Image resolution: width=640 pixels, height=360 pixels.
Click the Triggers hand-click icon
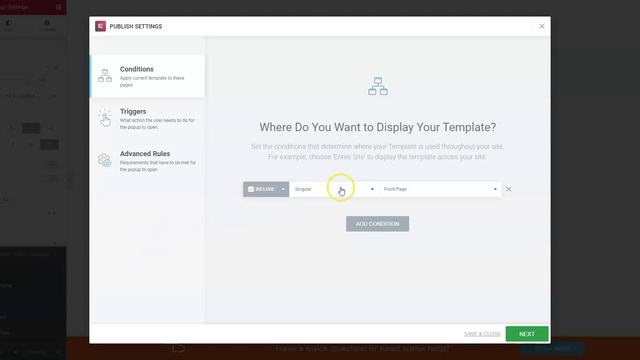105,118
